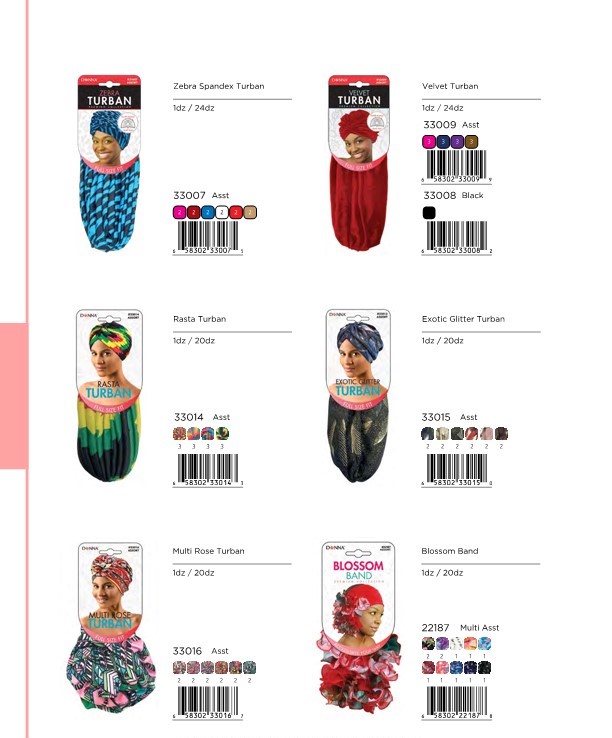Click the Exotic Glitter Turban title
This screenshot has height=738, width=612.
click(463, 319)
